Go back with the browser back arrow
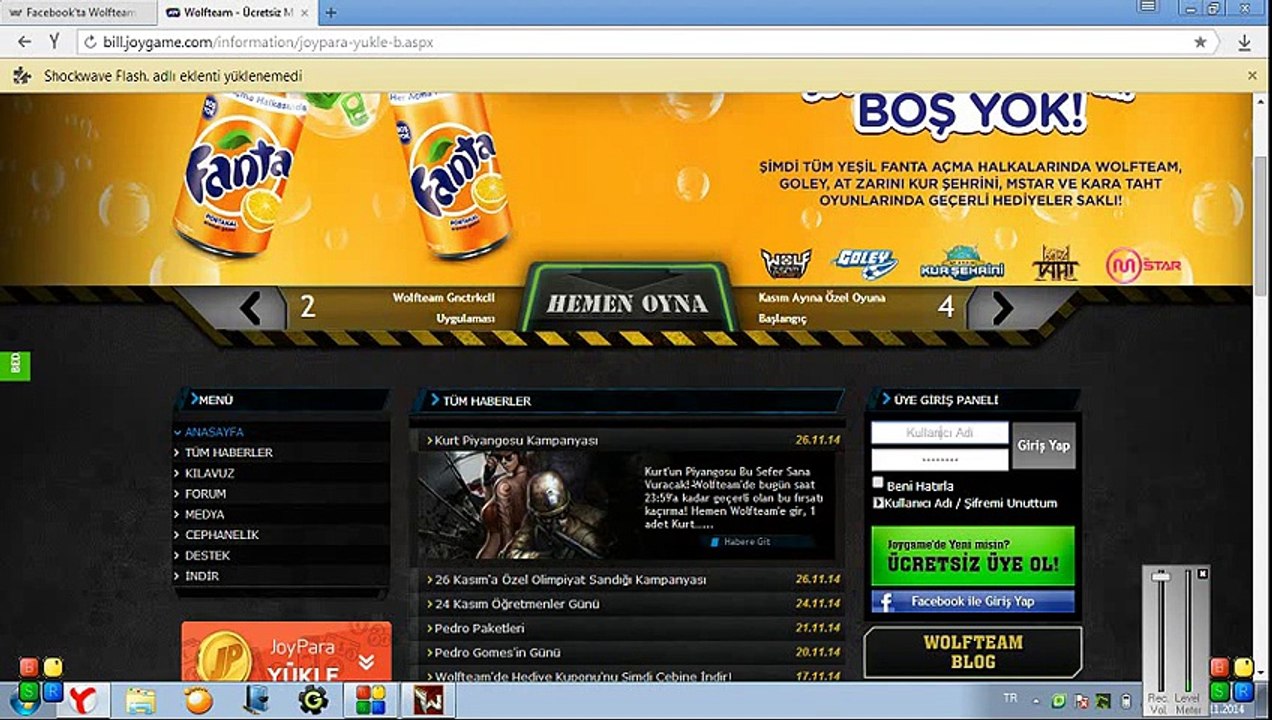Screen dimensions: 1272x720 point(25,43)
